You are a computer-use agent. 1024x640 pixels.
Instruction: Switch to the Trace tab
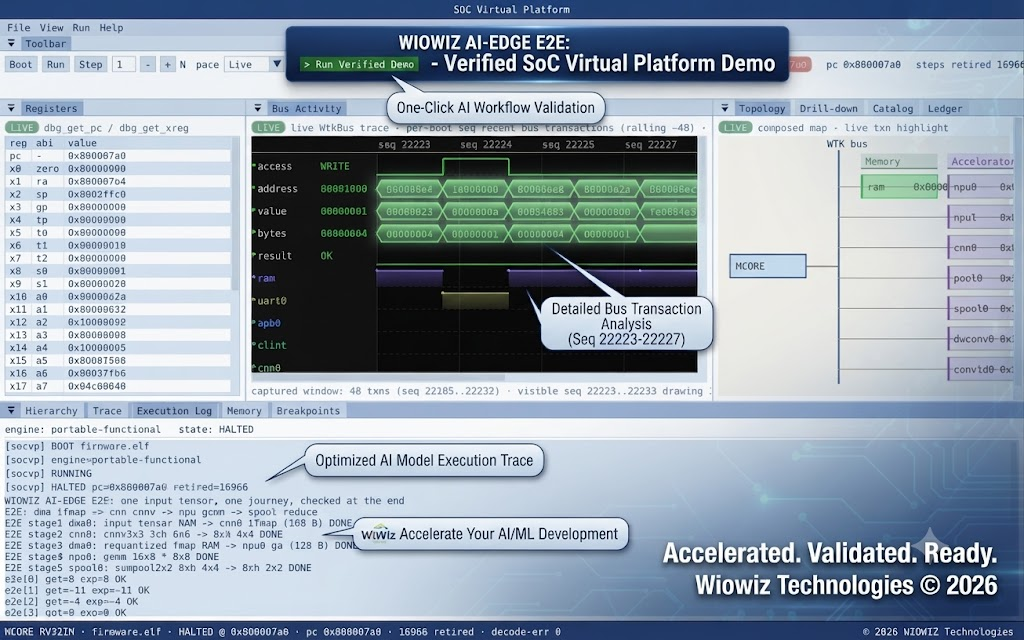[107, 411]
